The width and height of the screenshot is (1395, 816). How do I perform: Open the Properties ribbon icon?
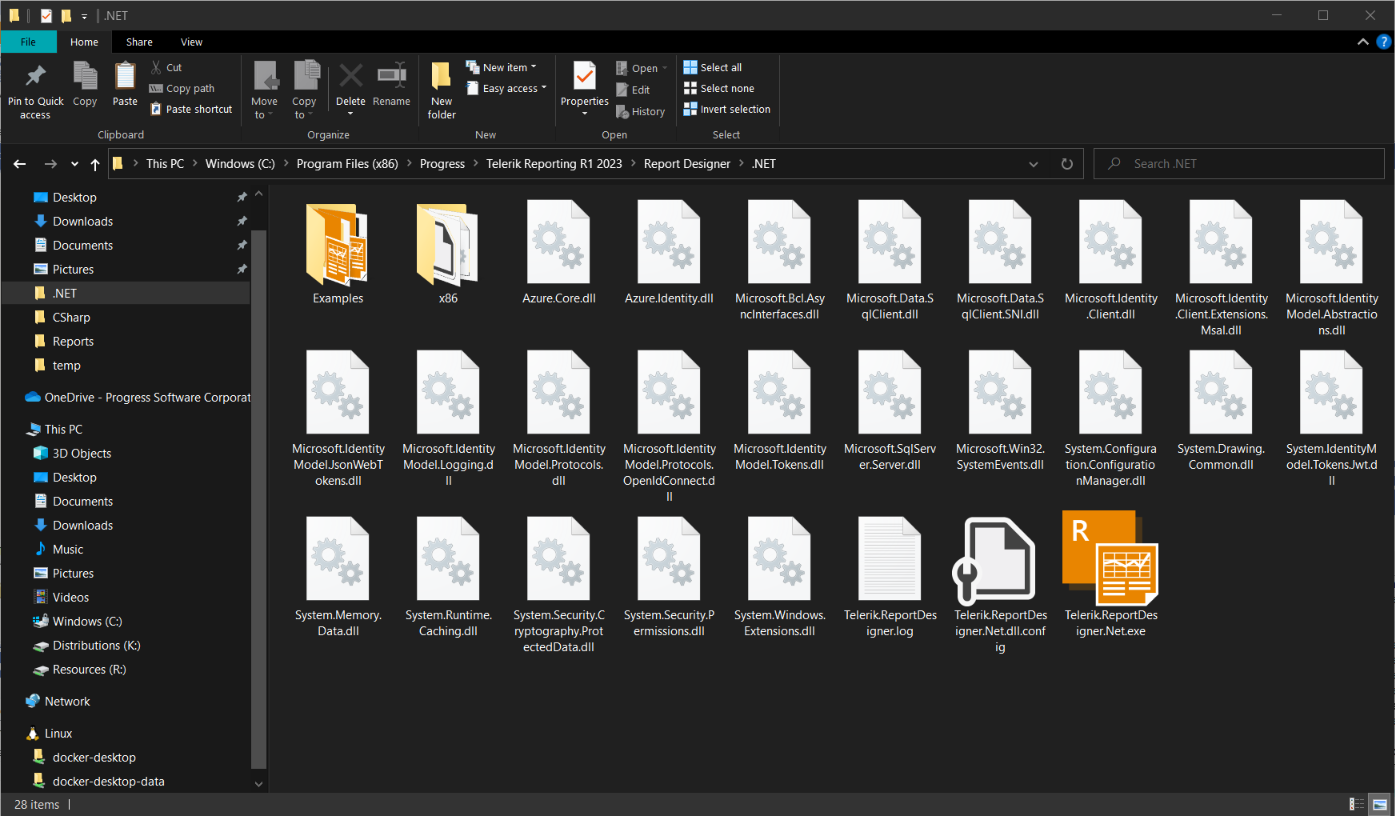pyautogui.click(x=584, y=78)
